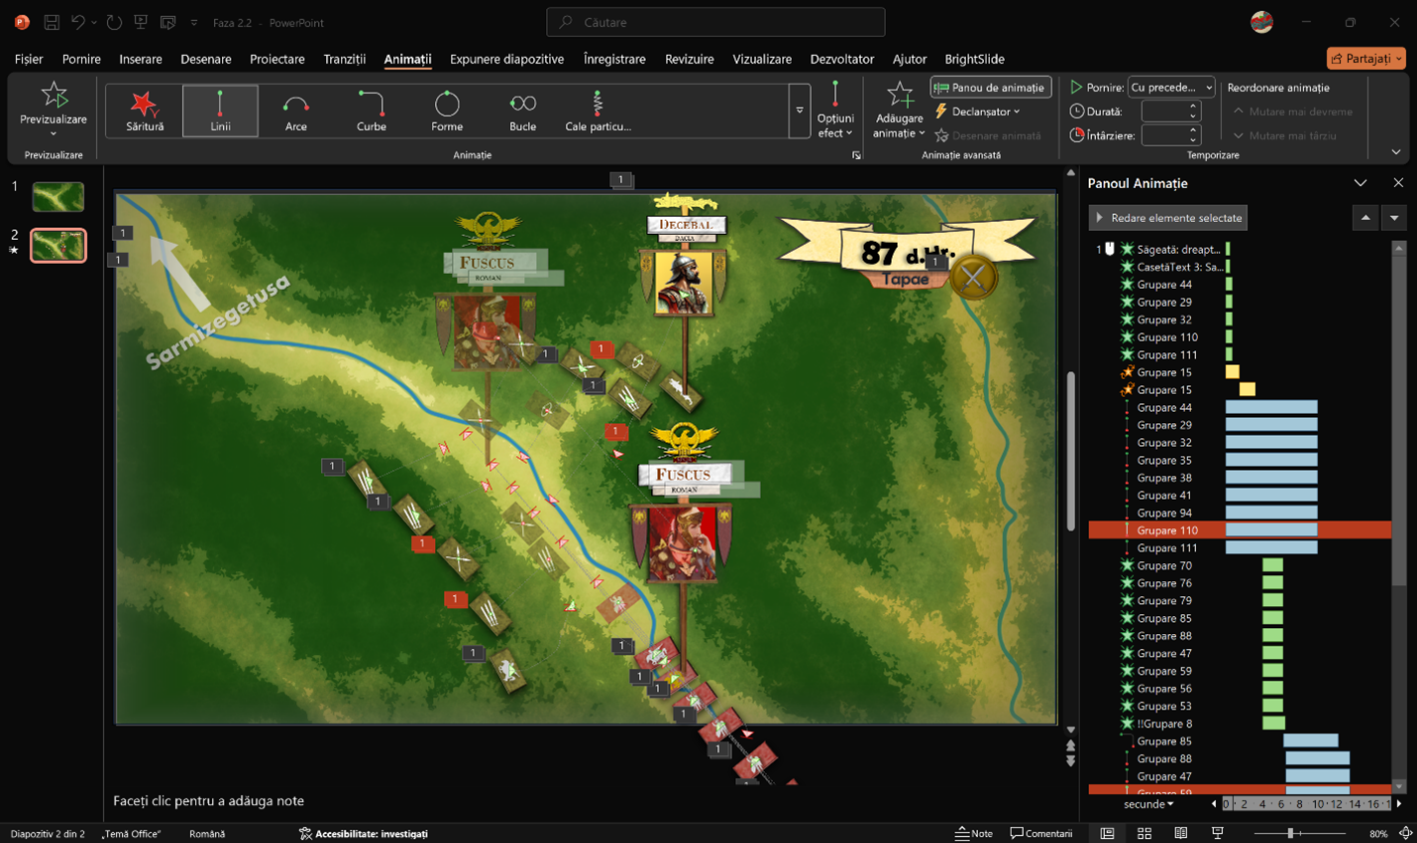Apply the Bucle motion path
Viewport: 1417px width, 843px height.
522,110
